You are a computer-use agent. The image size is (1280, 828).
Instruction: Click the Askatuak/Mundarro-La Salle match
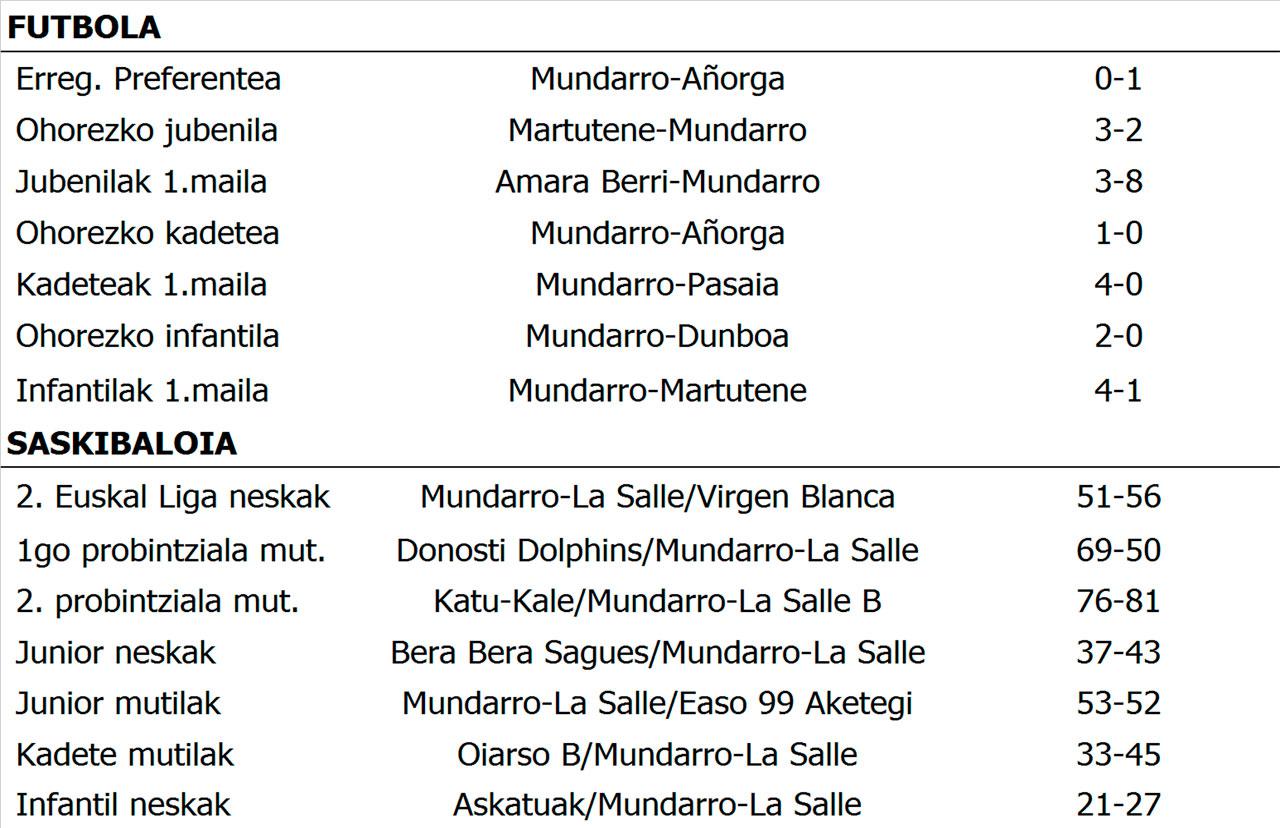point(657,804)
